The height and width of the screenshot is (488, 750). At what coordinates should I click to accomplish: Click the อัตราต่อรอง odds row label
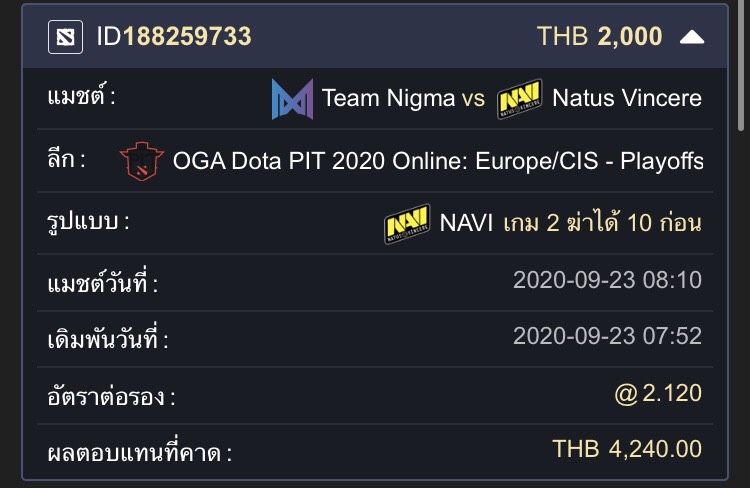[x=111, y=397]
